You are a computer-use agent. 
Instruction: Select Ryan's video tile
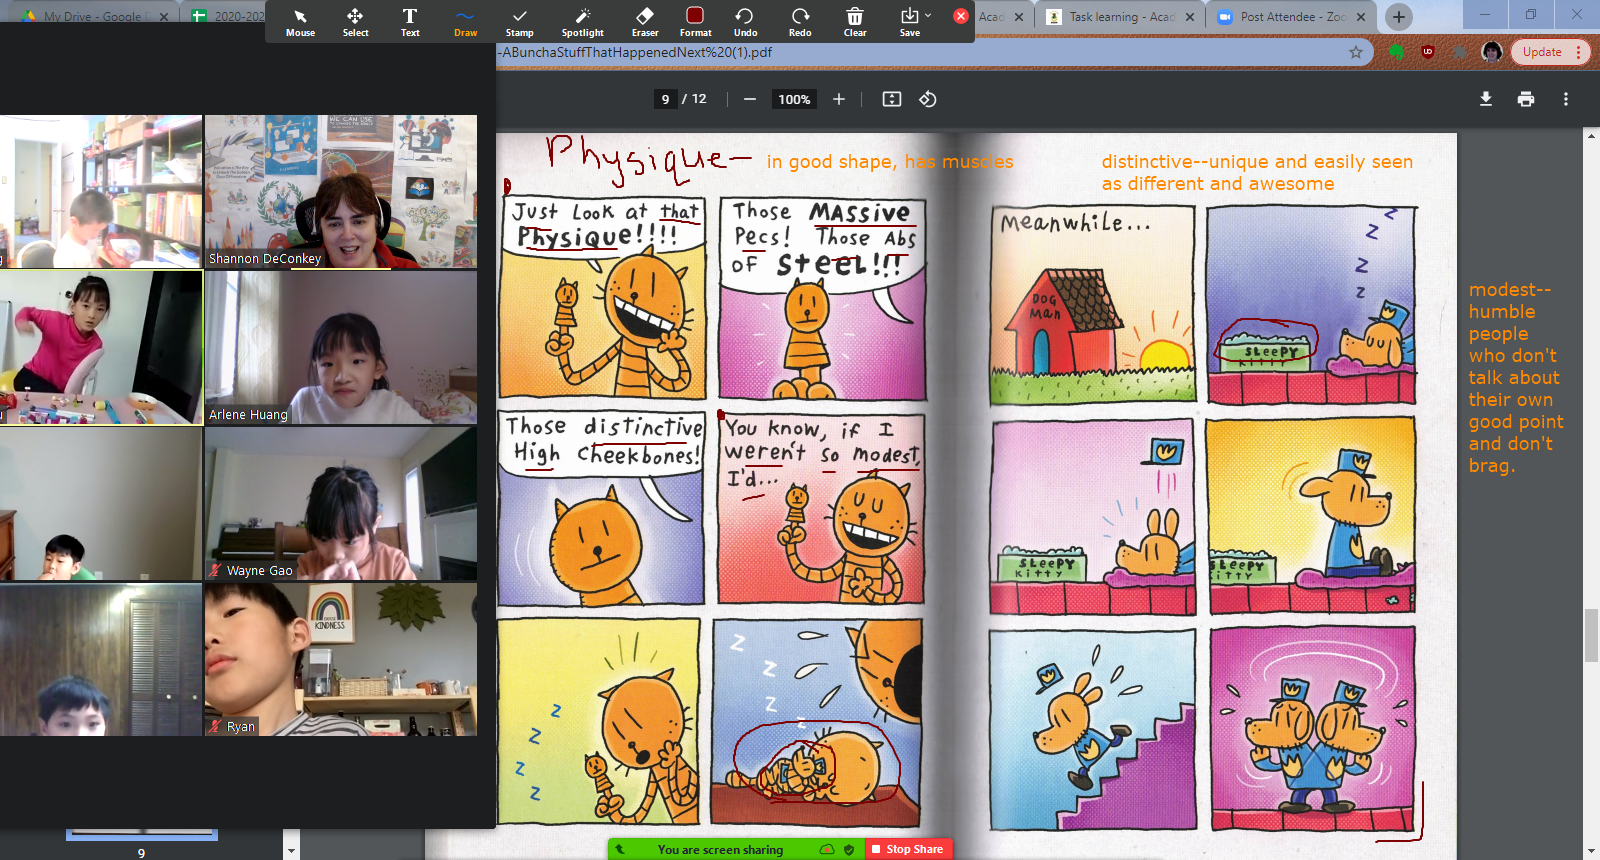point(341,660)
